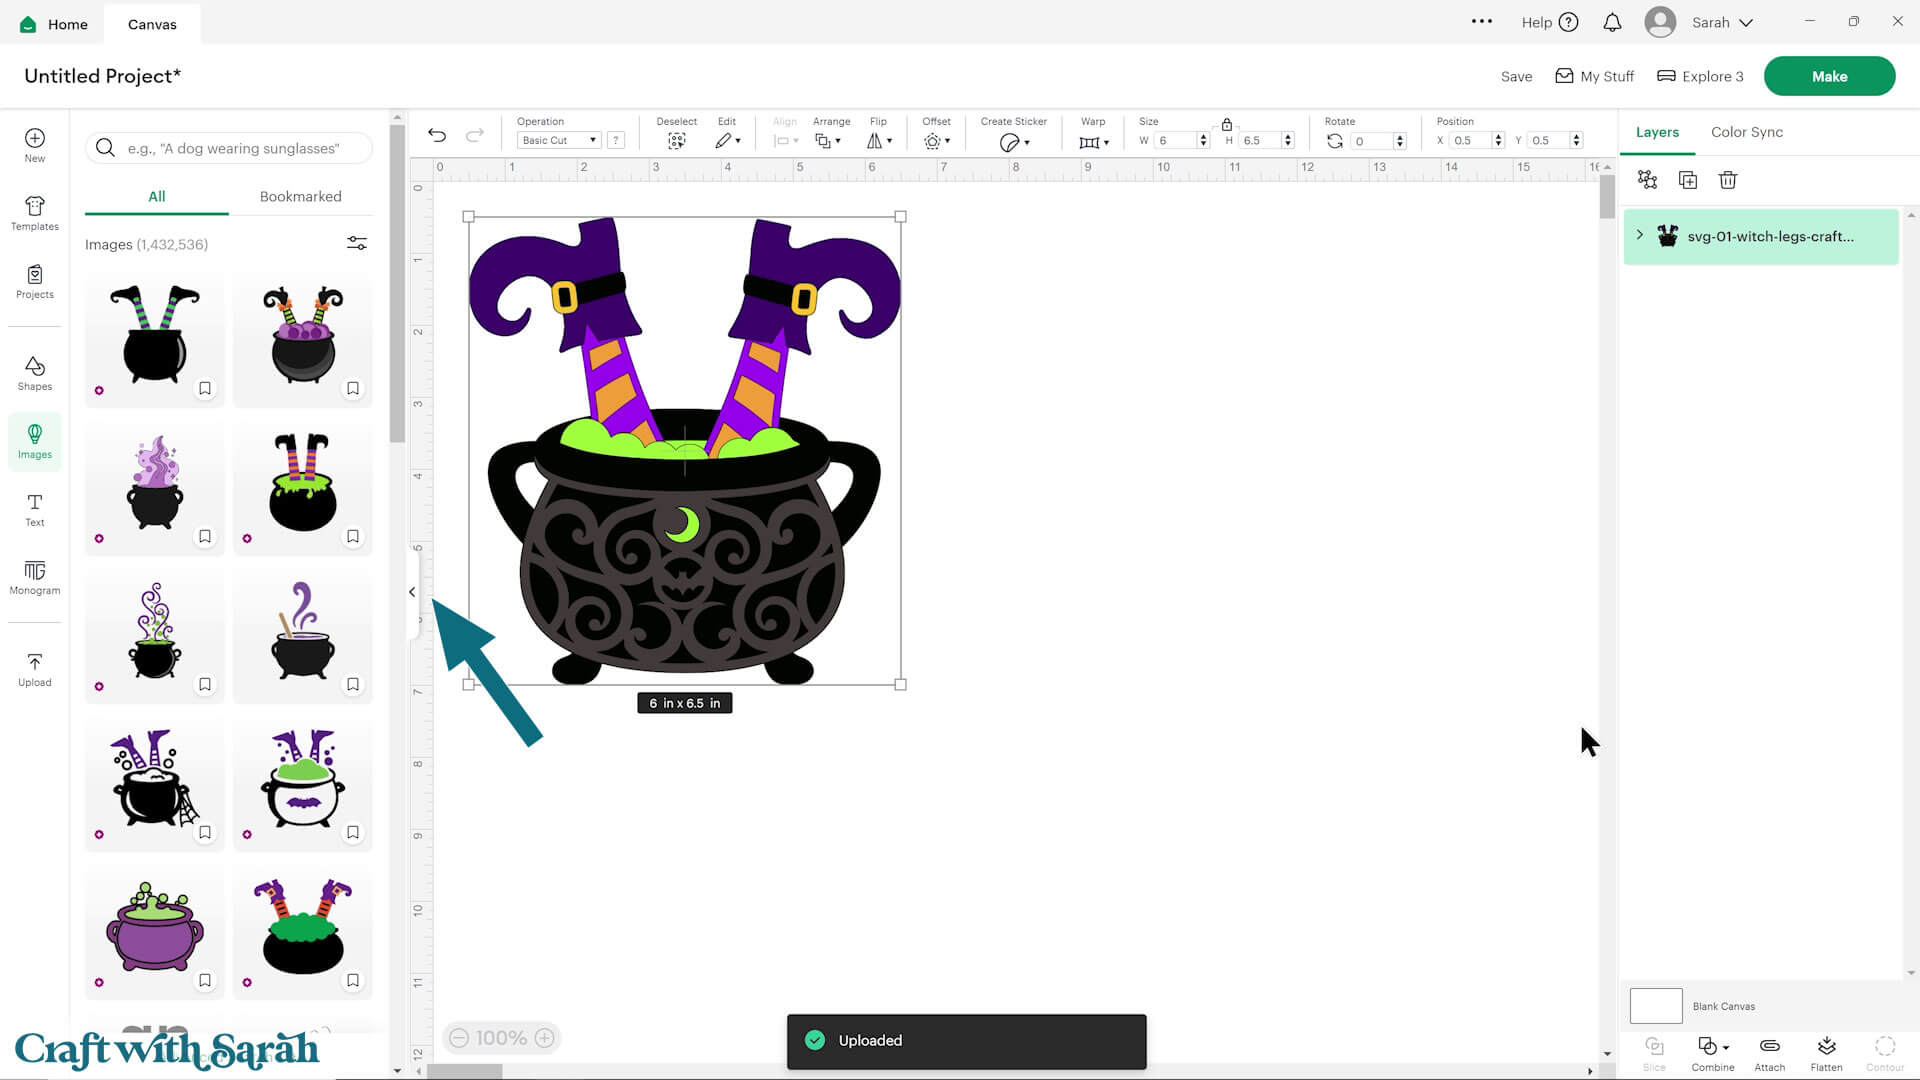Screen dimensions: 1920x1080
Task: Open the Basic Cut operation dropdown
Action: pos(556,140)
